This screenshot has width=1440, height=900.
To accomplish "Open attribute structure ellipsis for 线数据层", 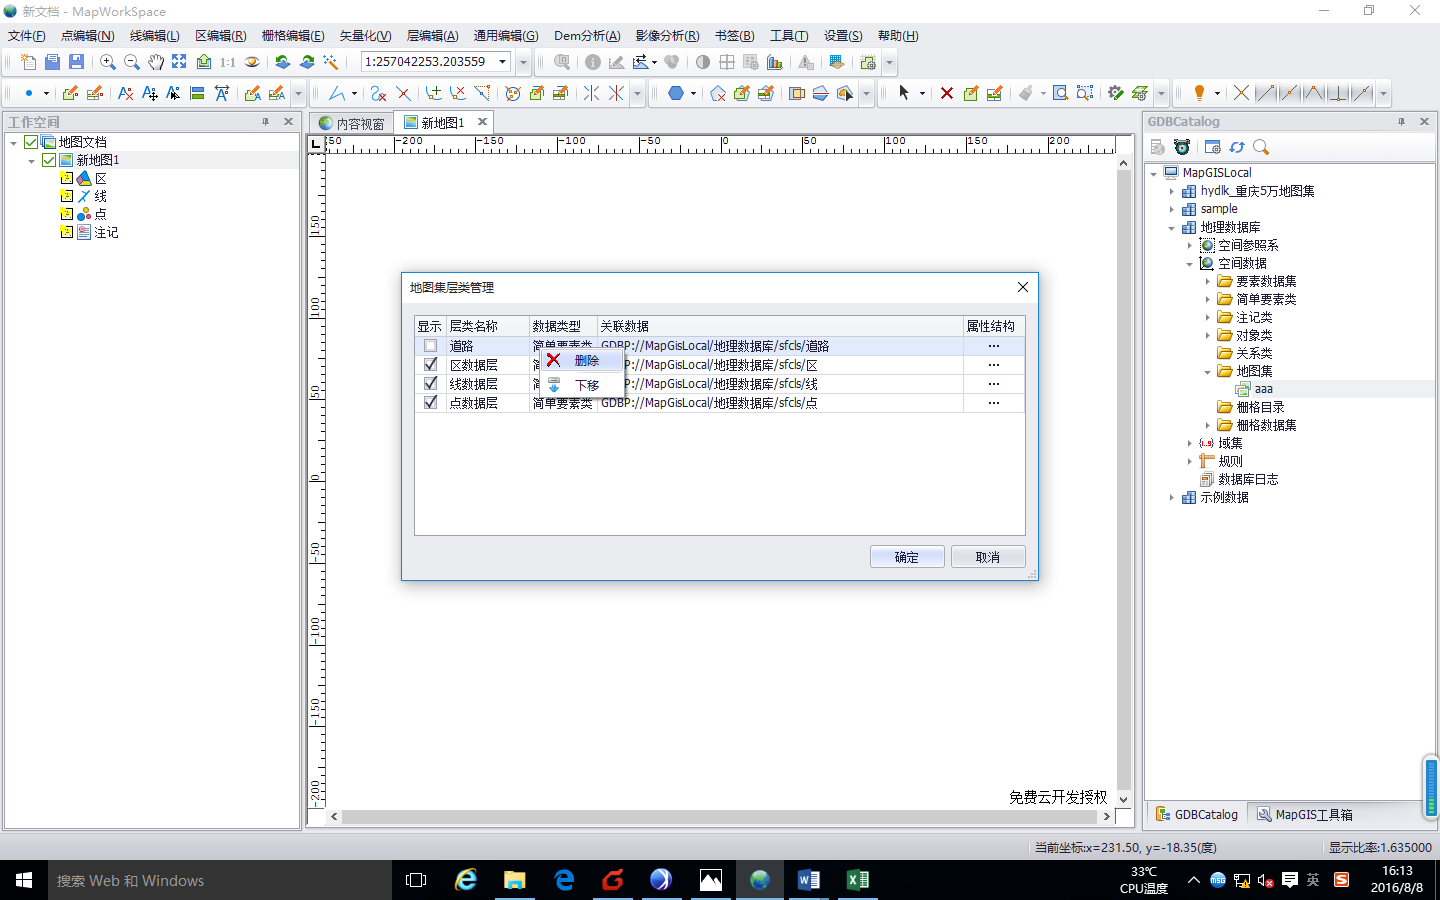I will click(x=993, y=384).
